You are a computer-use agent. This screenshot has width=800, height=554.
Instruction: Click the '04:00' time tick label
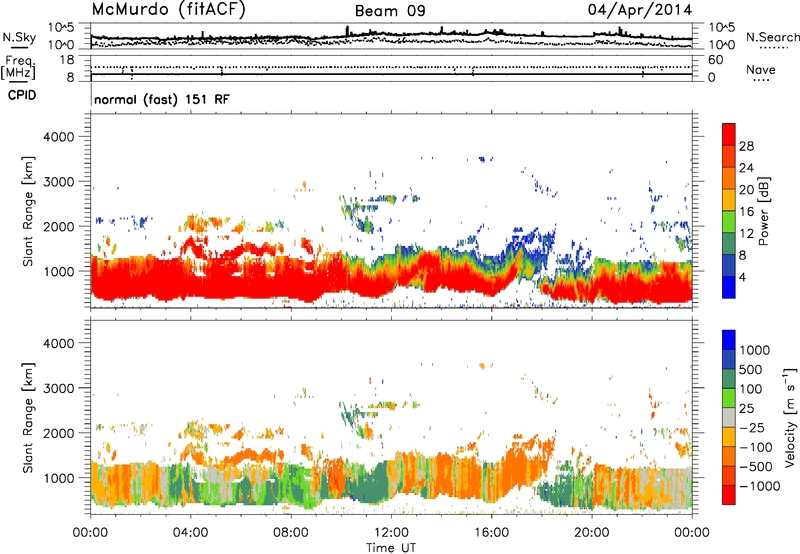pos(190,533)
